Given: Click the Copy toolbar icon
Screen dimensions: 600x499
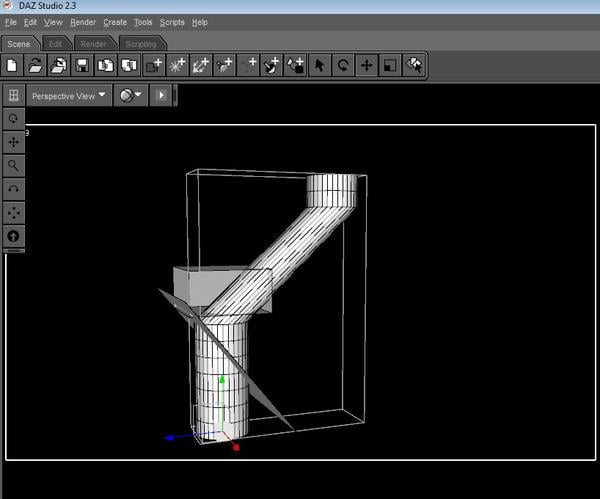Looking at the screenshot, I should pos(105,65).
